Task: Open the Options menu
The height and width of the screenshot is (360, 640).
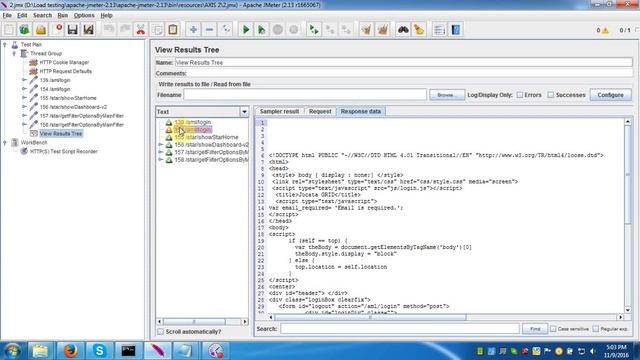Action: tap(84, 15)
